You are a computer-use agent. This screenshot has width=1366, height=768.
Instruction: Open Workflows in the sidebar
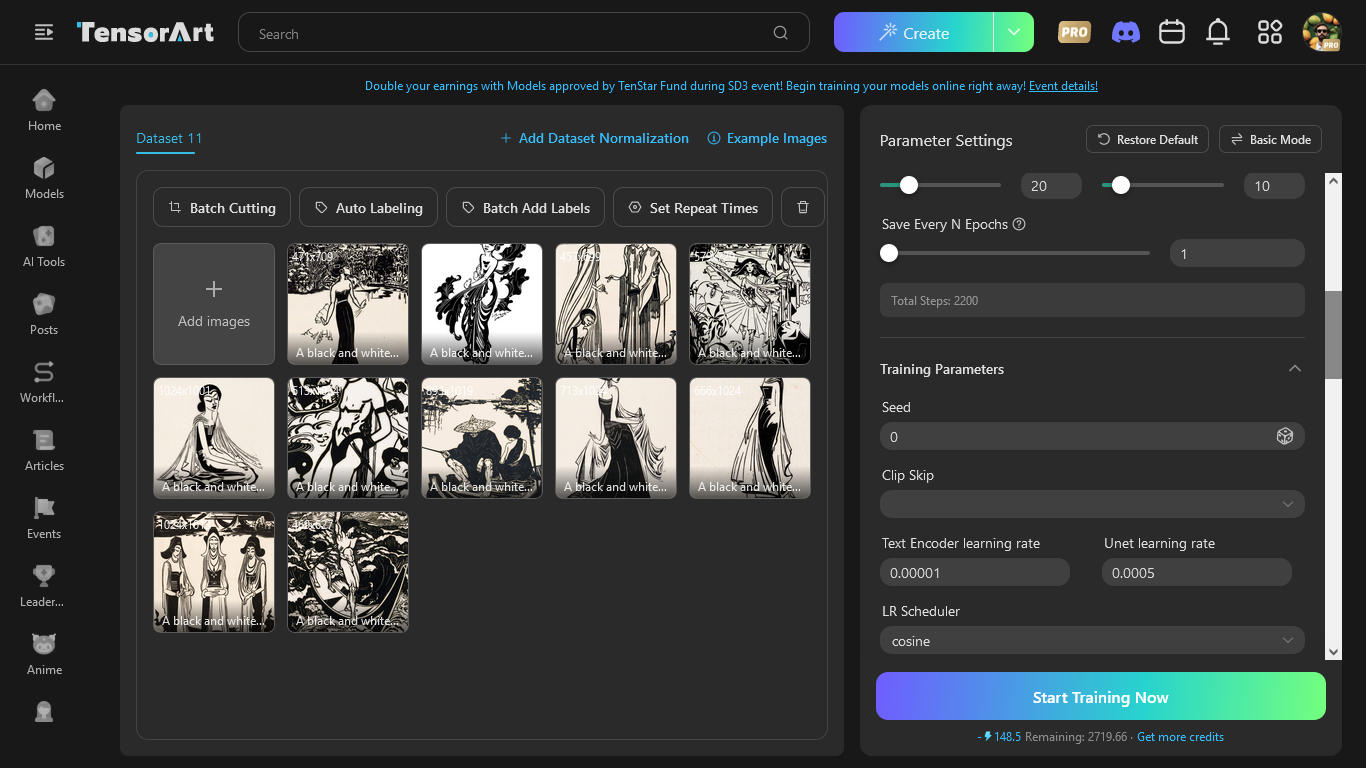coord(44,382)
